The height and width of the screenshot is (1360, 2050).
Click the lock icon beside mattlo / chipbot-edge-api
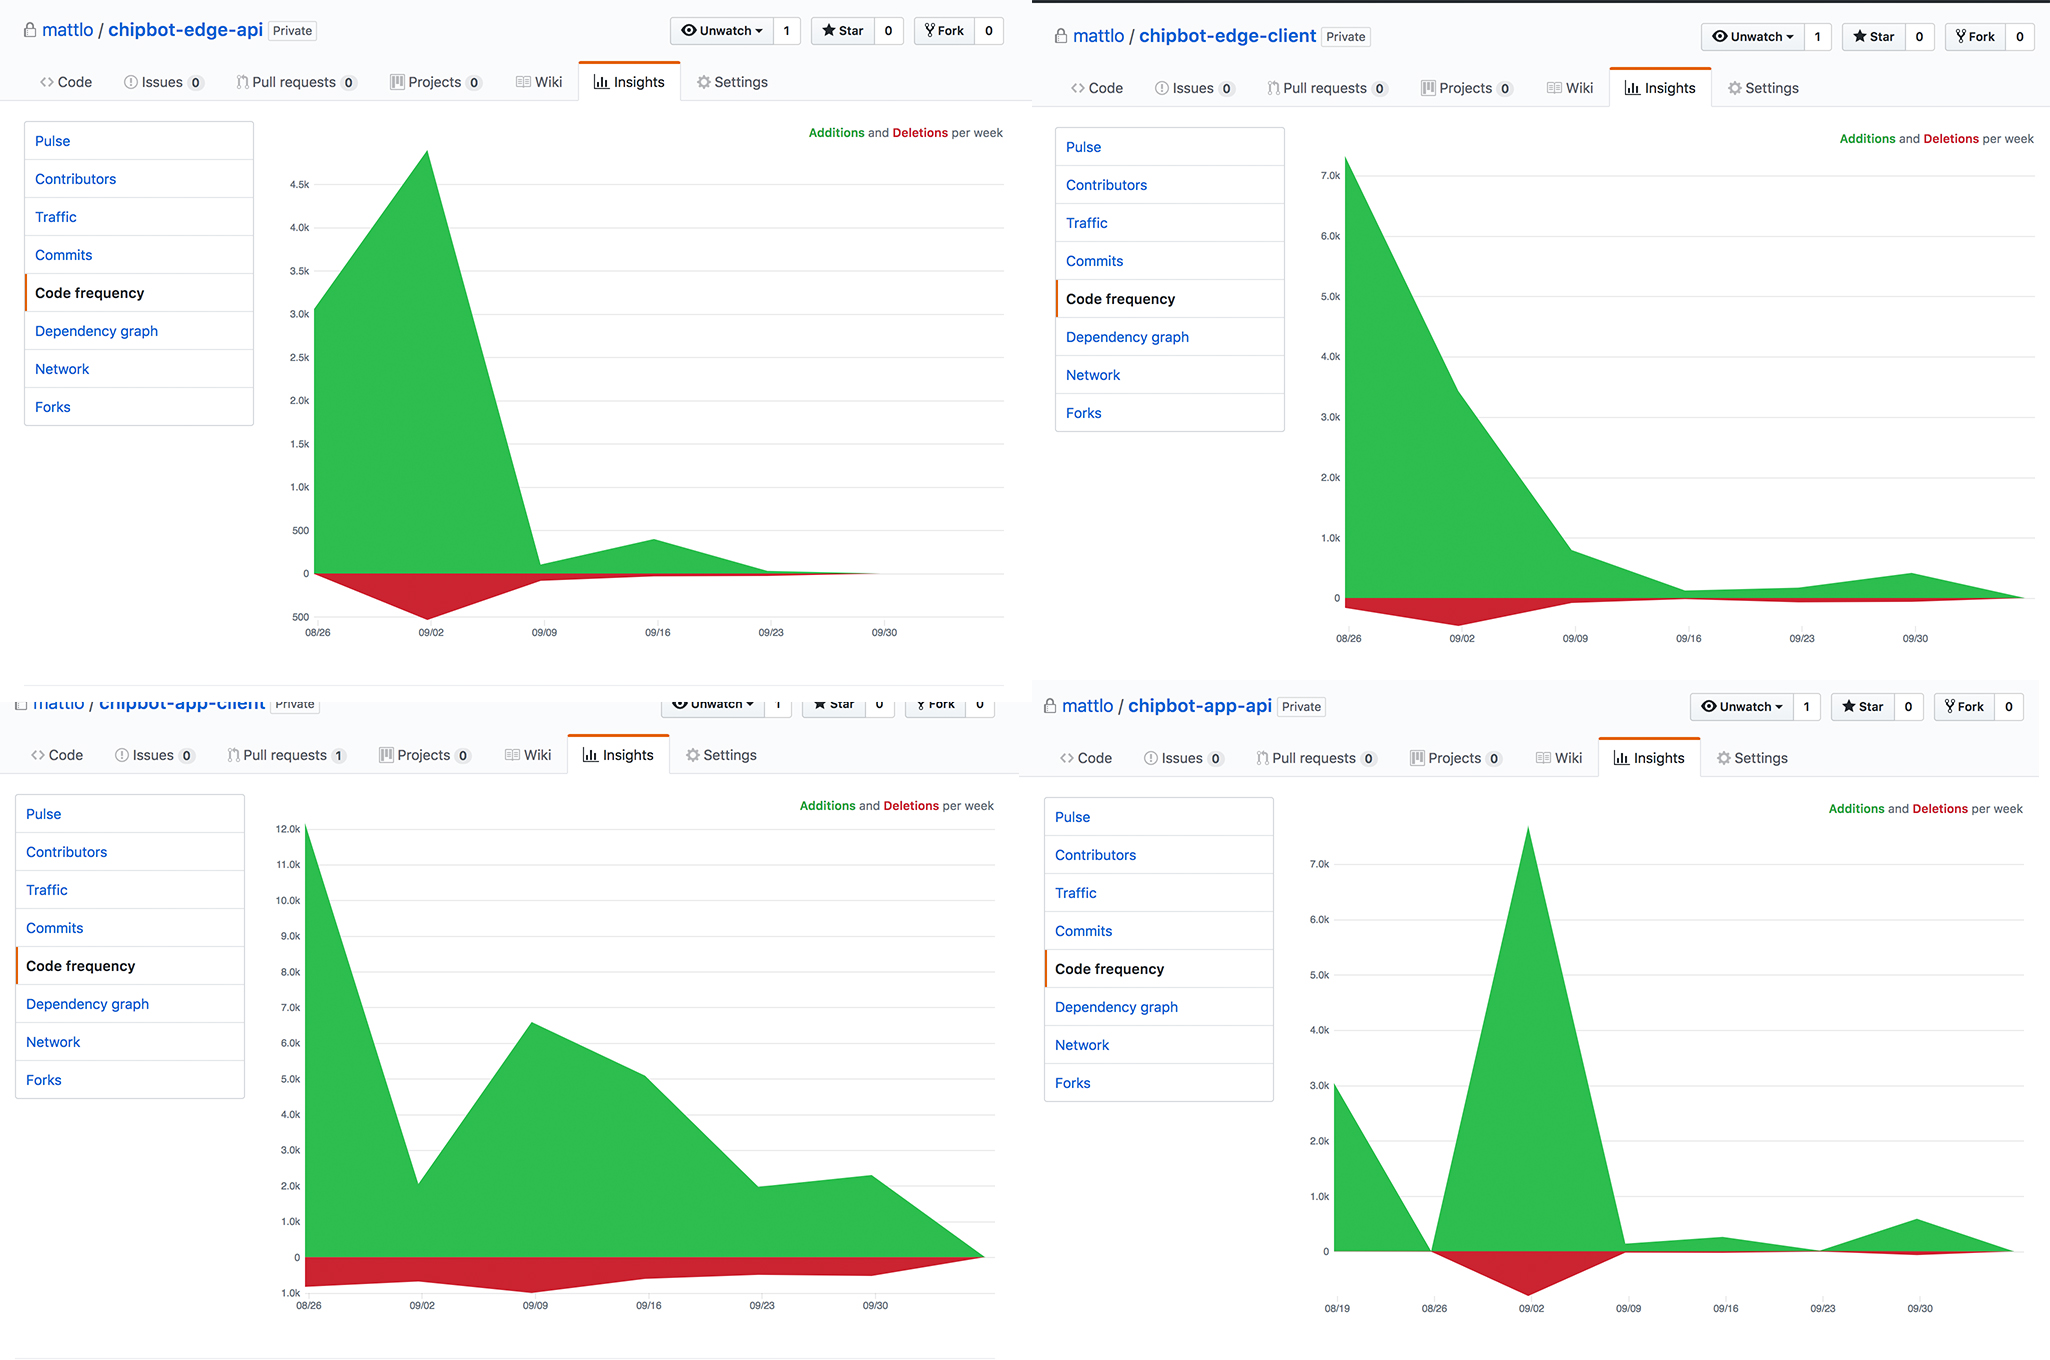pos(30,30)
